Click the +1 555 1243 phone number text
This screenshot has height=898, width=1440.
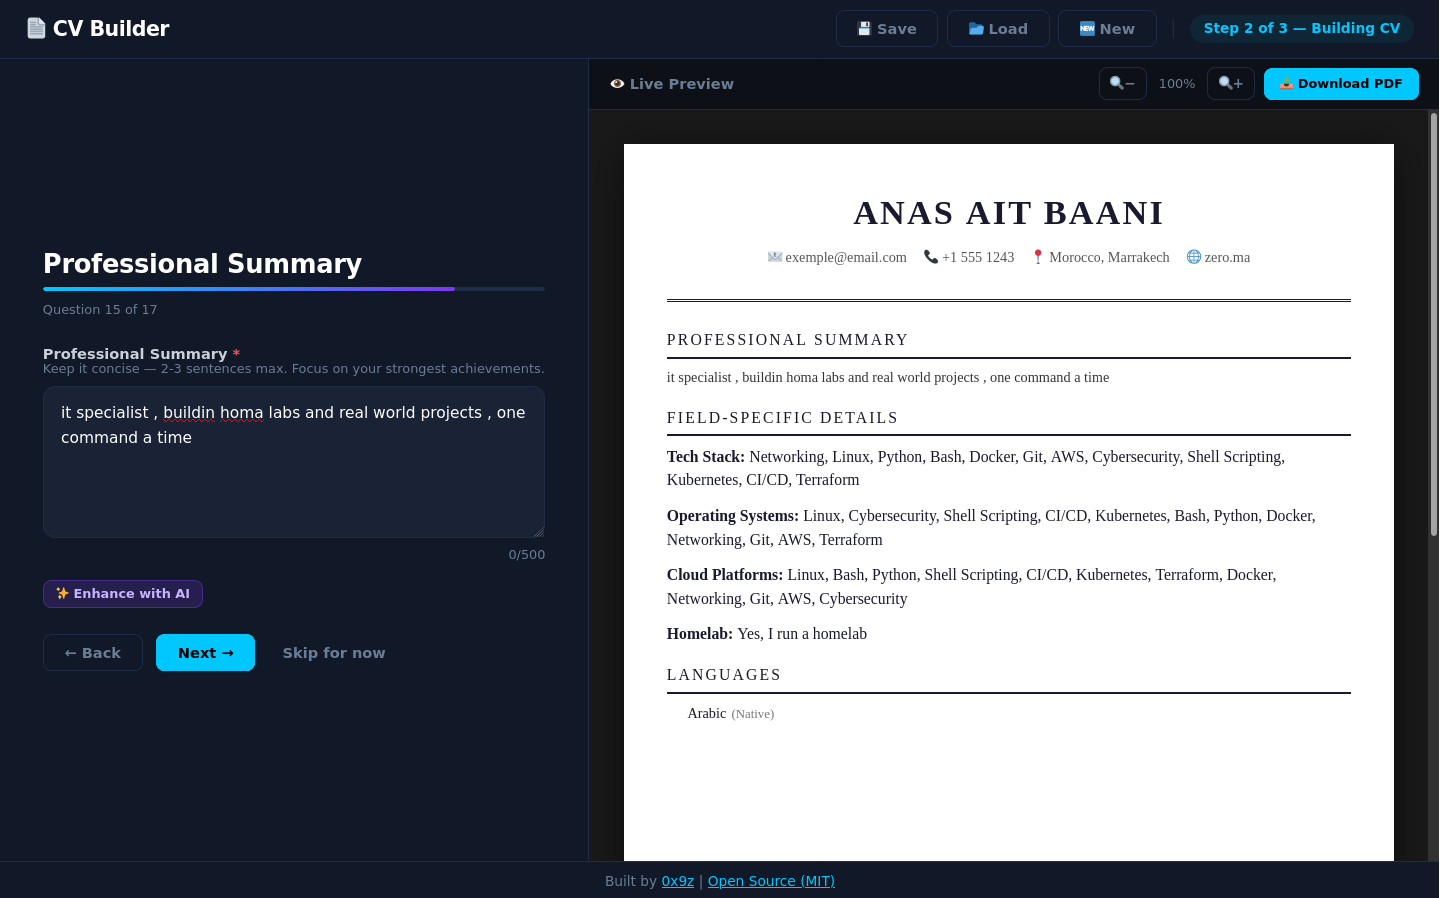978,258
